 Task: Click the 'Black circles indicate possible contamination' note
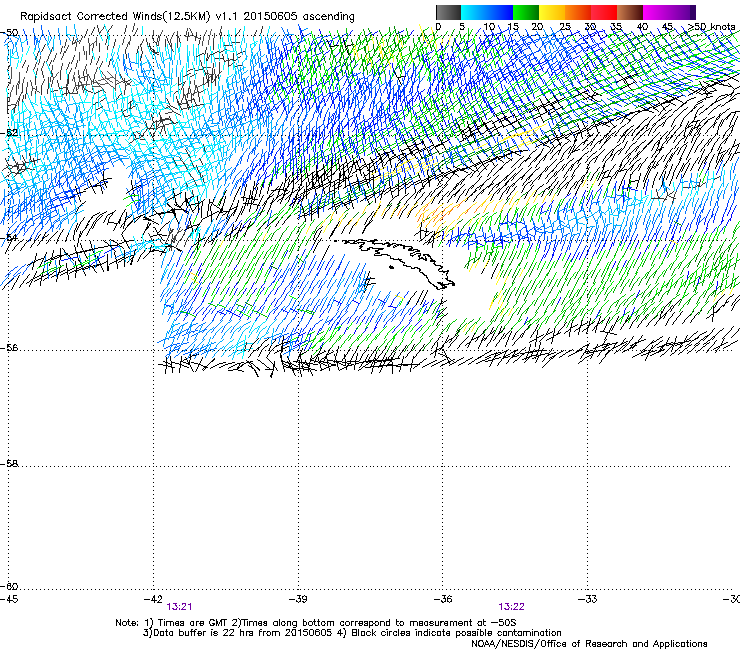coord(456,633)
